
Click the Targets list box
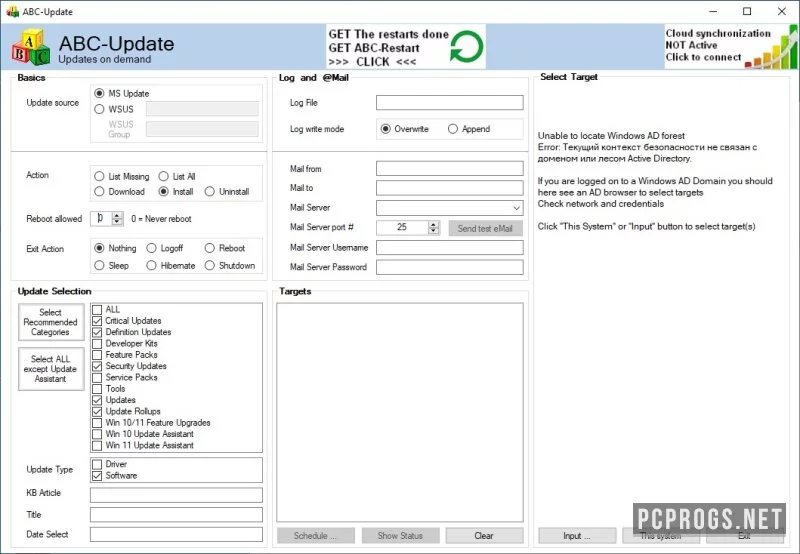[x=400, y=412]
